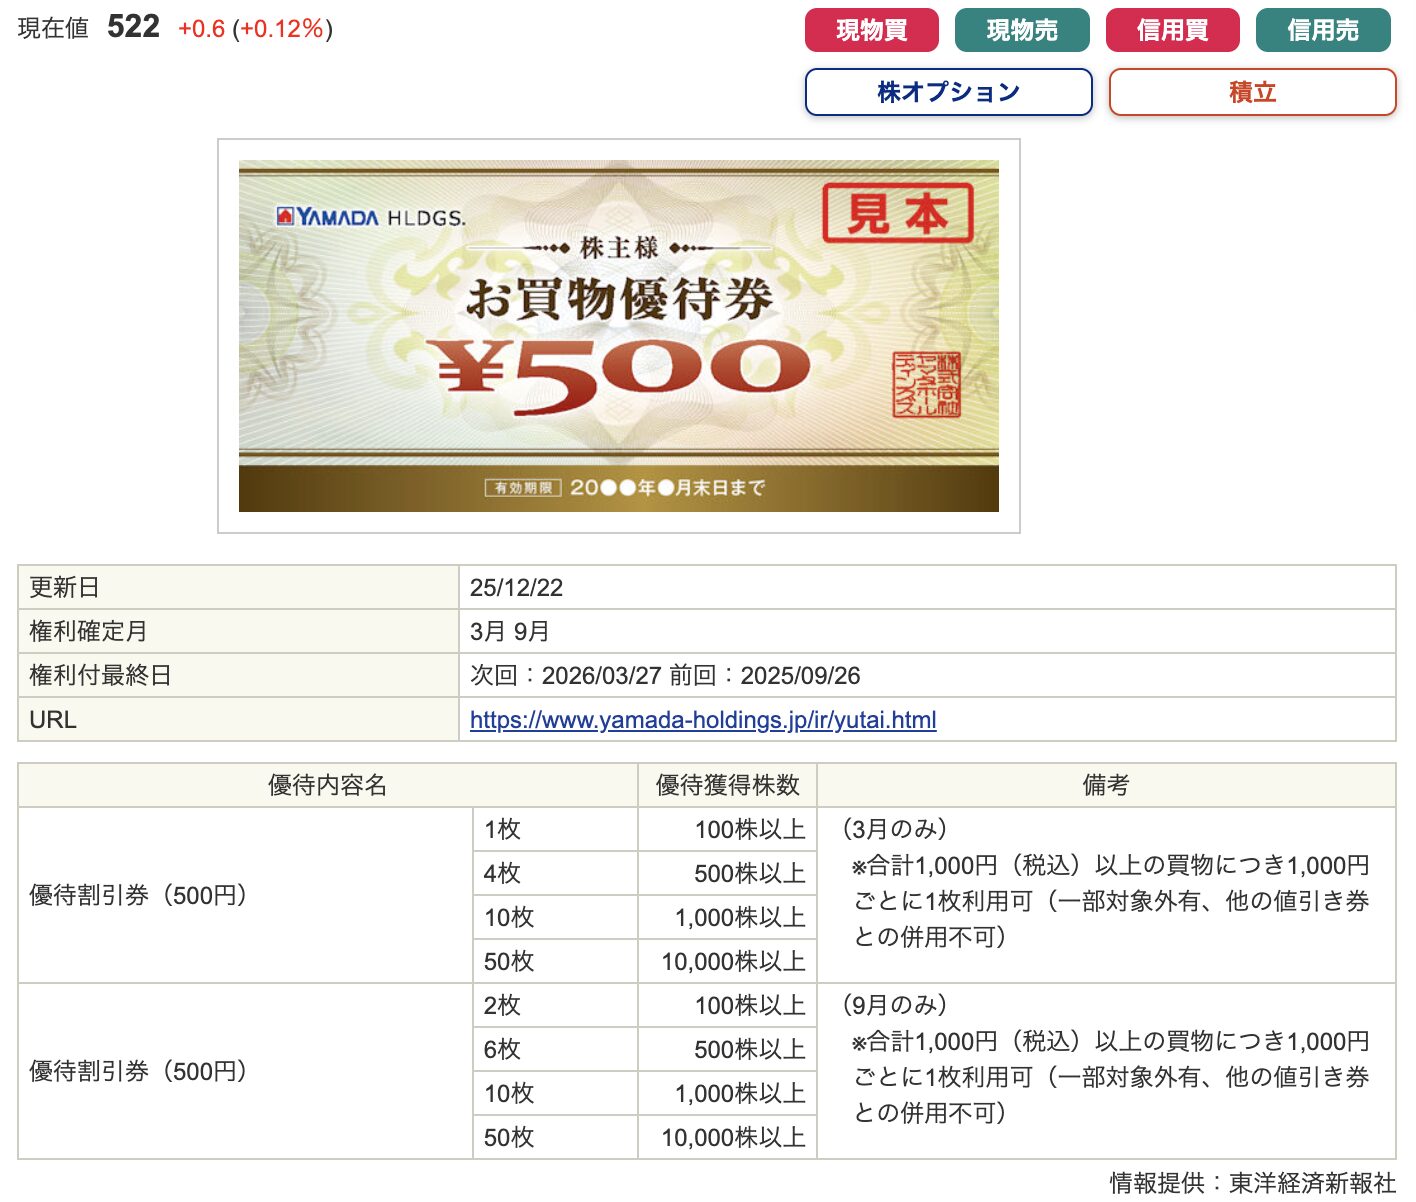Click the 優待内容名 column header
This screenshot has height=1202, width=1416.
click(x=327, y=786)
